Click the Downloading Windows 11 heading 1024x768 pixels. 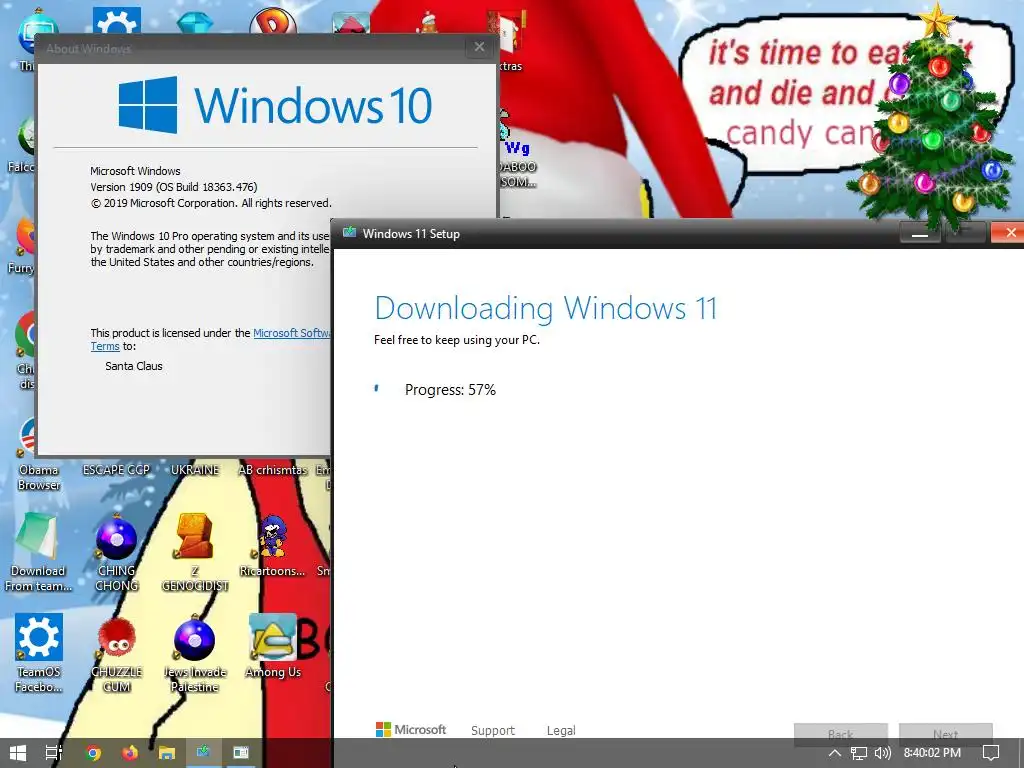click(x=546, y=308)
